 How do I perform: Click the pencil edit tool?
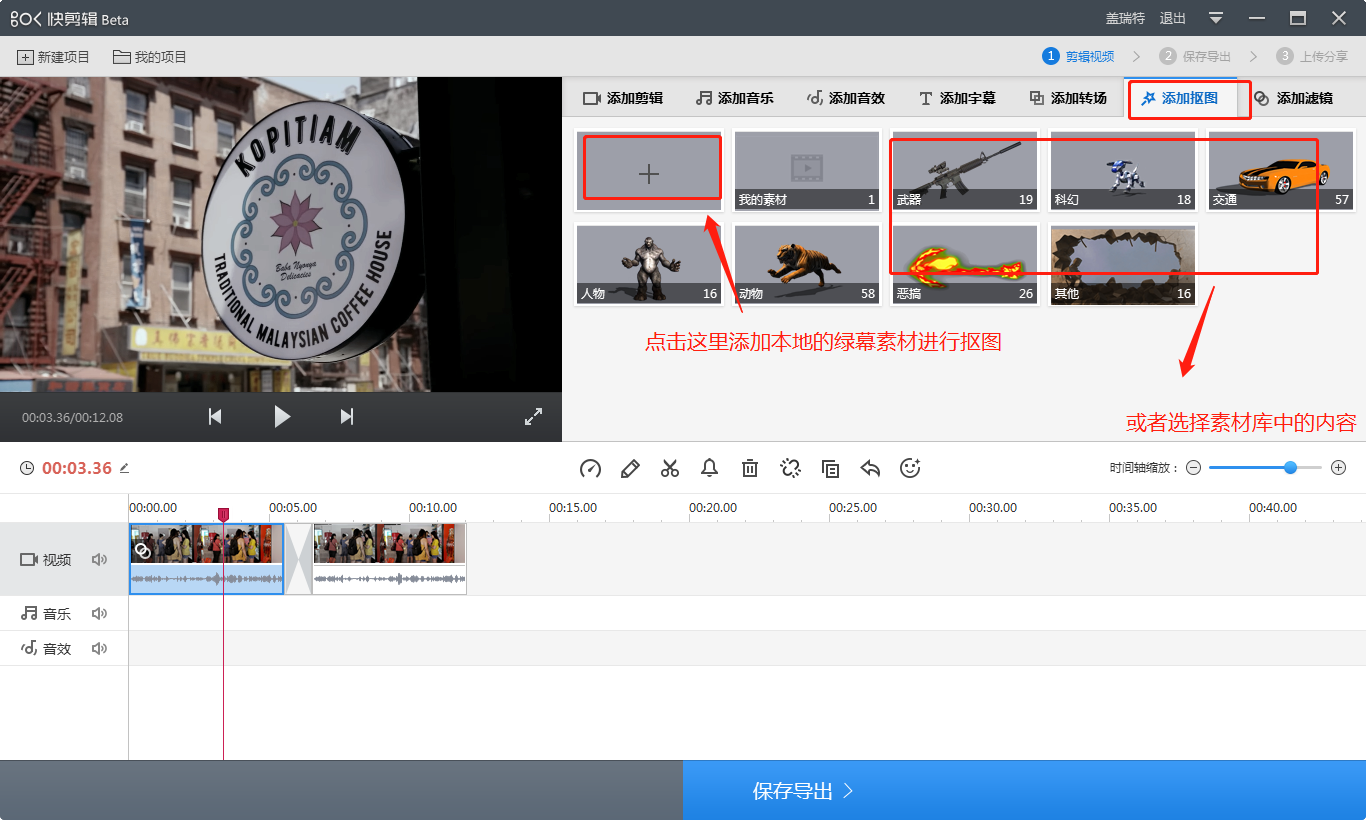[630, 468]
